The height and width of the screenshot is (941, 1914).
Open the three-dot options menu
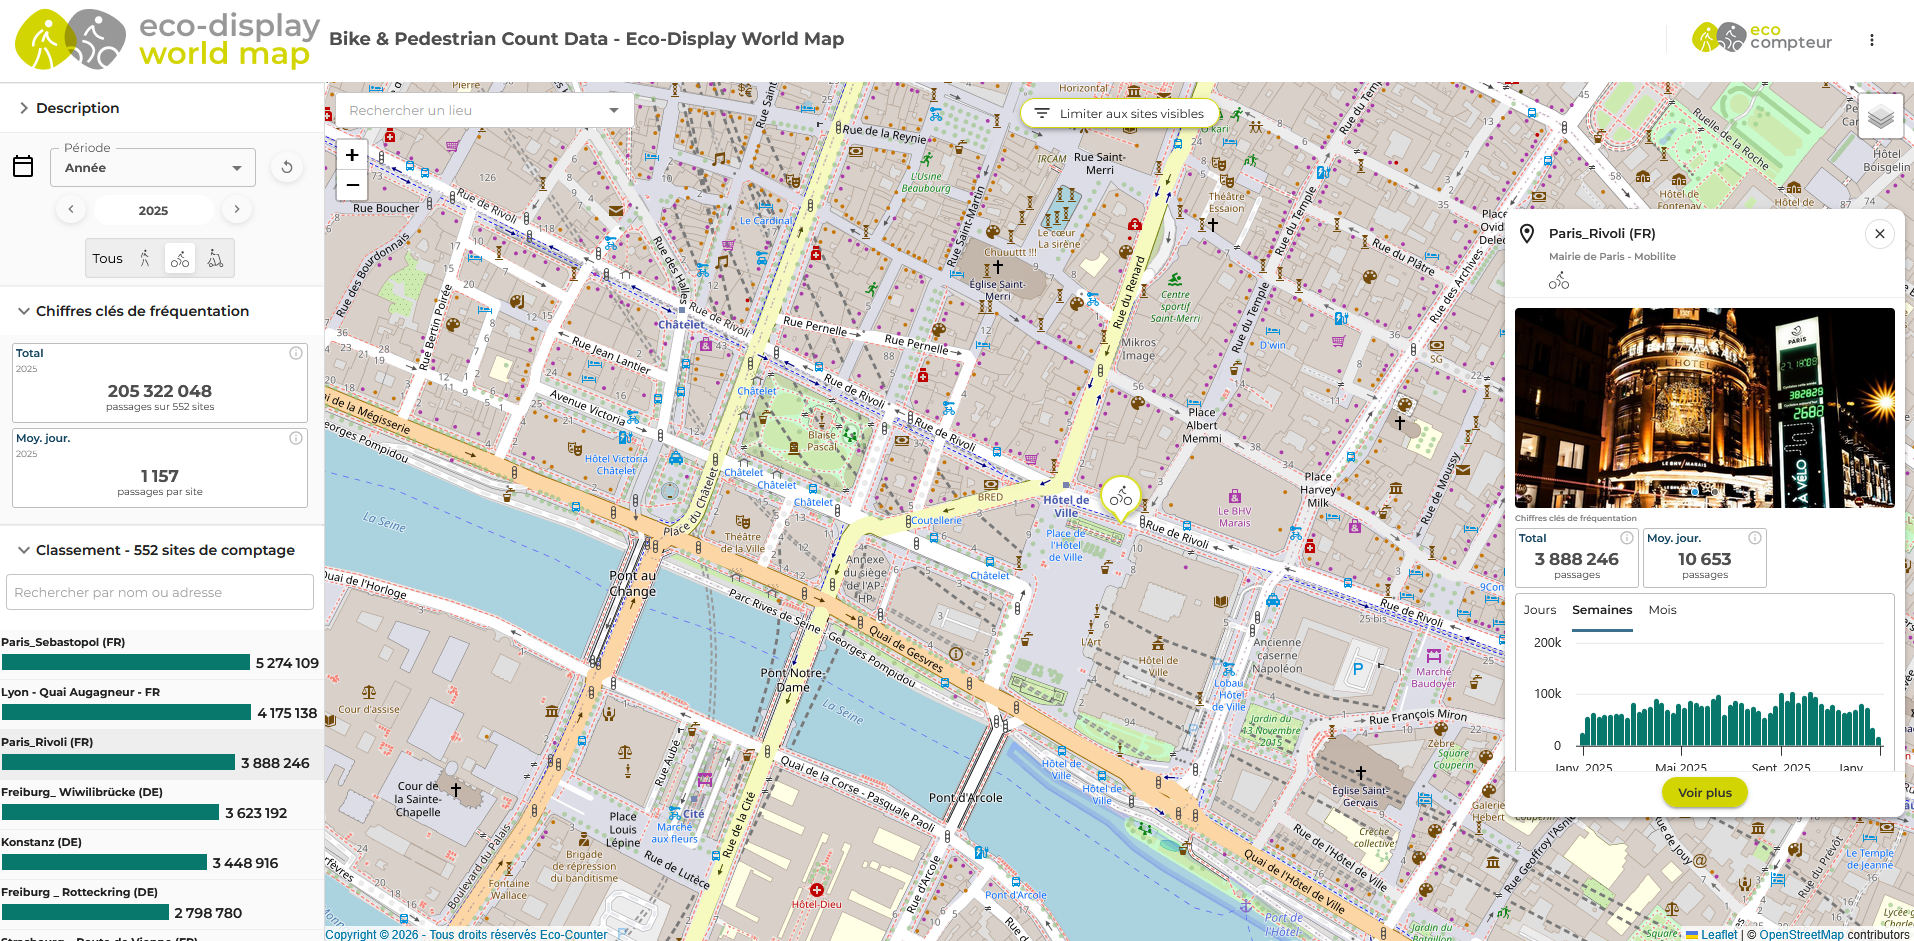pyautogui.click(x=1871, y=40)
